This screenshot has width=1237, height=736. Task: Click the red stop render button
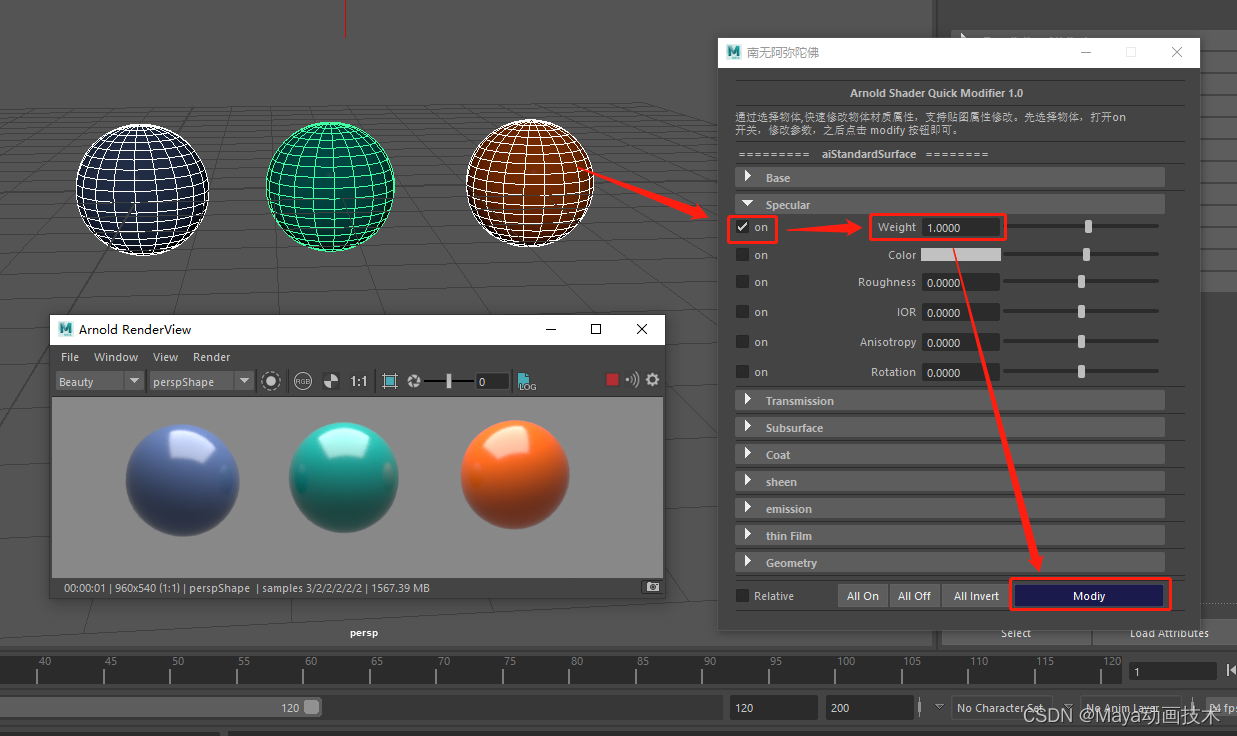(613, 380)
